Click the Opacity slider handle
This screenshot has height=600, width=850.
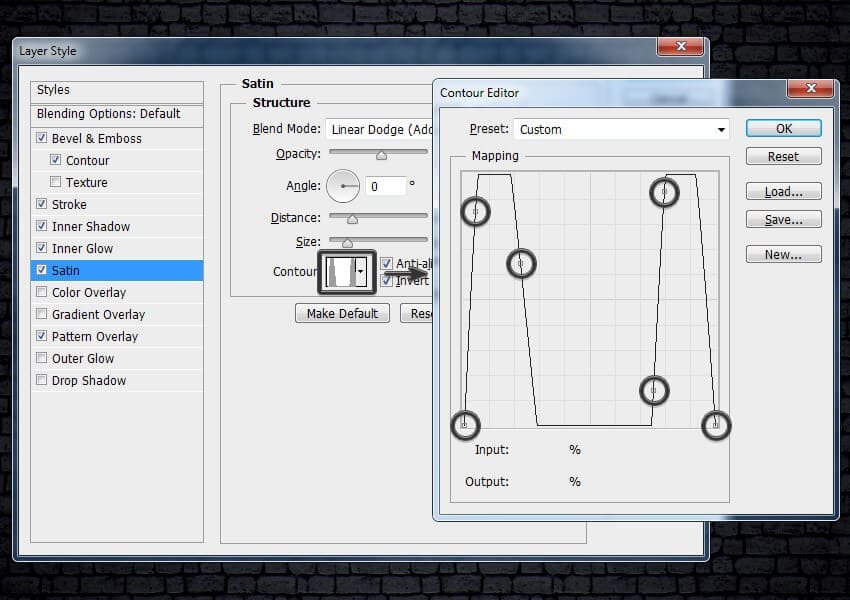[x=381, y=155]
